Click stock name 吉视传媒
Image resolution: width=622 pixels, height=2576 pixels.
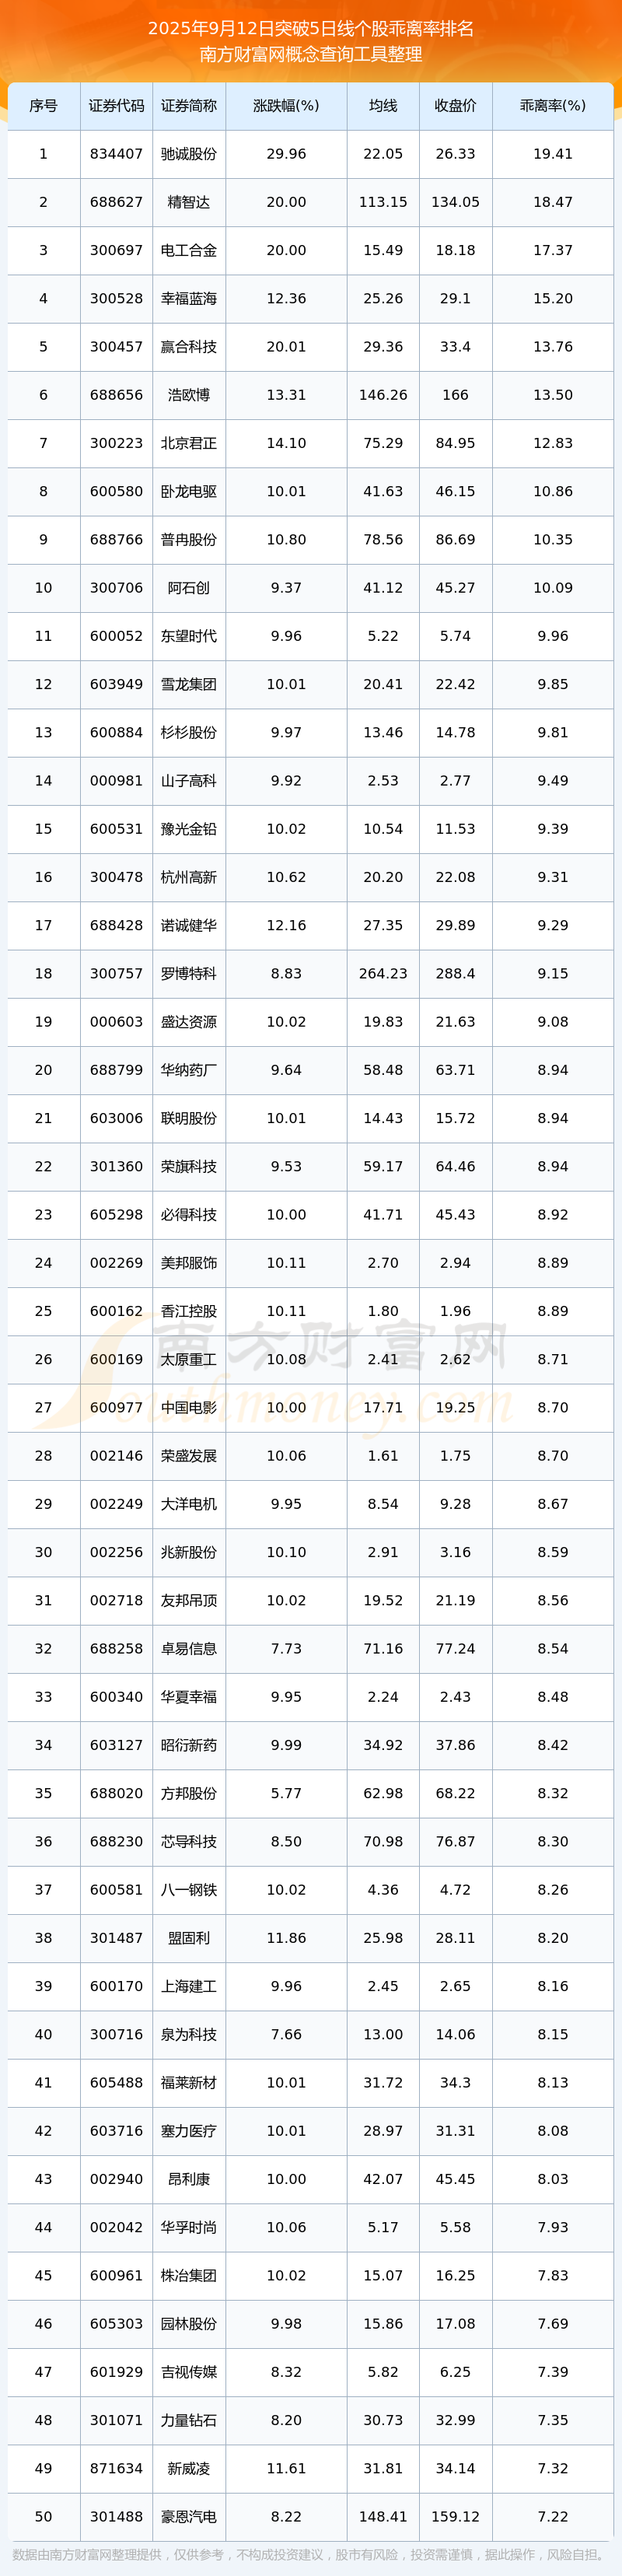pos(189,2372)
